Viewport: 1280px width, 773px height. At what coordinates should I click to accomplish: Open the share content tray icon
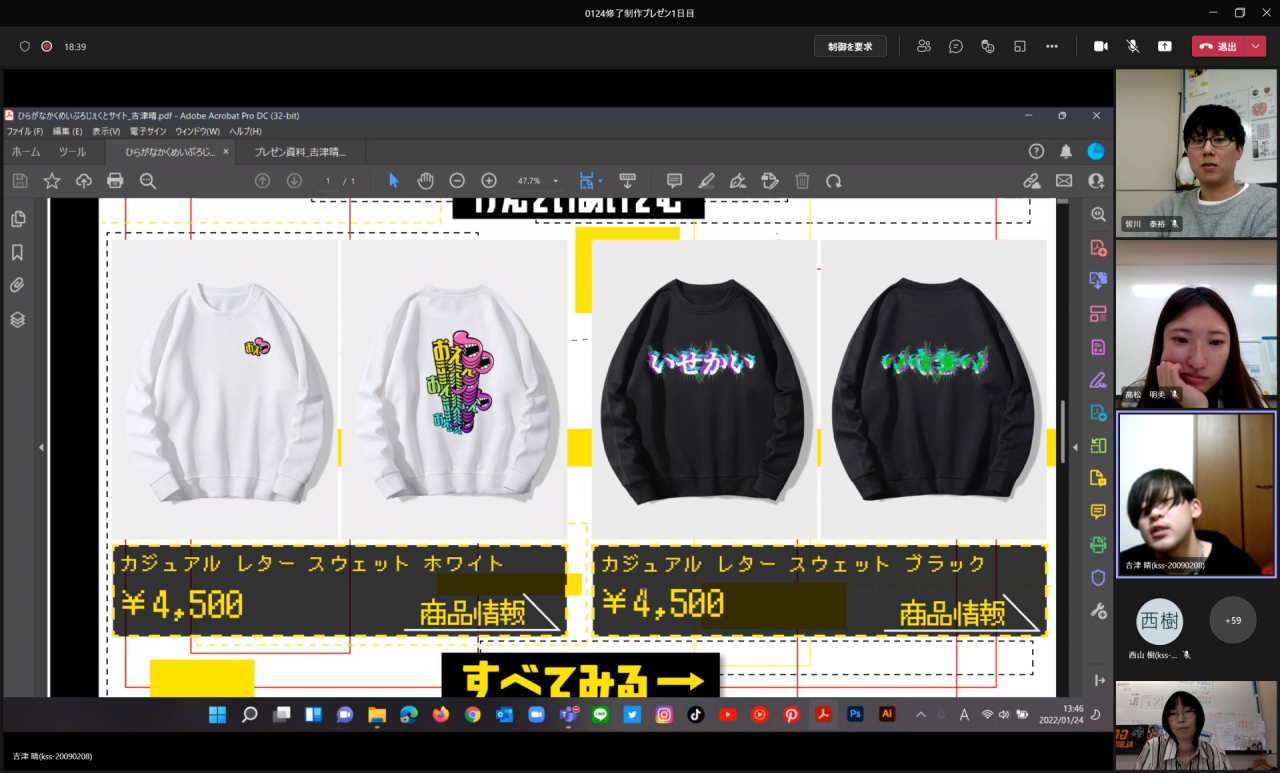point(1165,46)
